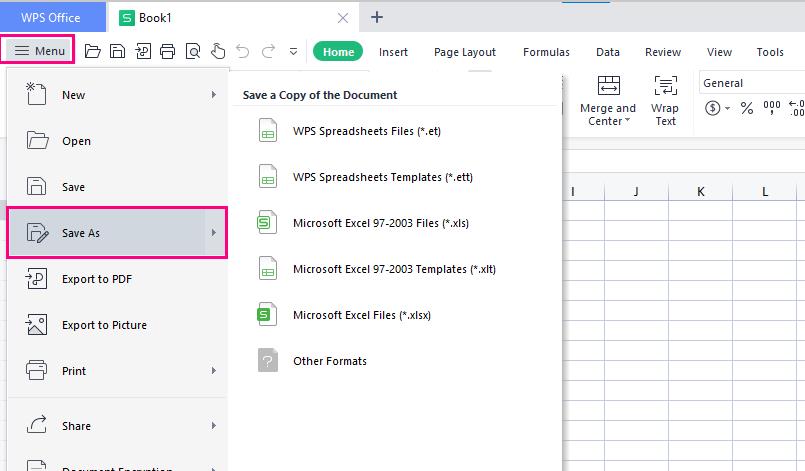Click the .xlsx file type icon
805x471 pixels.
click(x=267, y=314)
